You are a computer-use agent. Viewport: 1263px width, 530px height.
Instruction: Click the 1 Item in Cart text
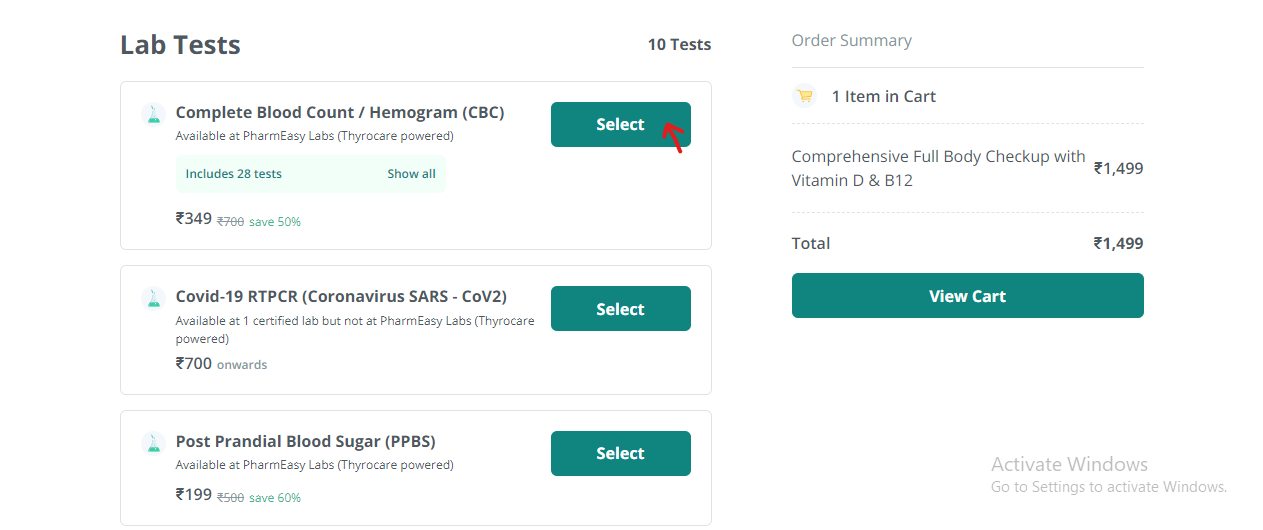[x=884, y=97]
